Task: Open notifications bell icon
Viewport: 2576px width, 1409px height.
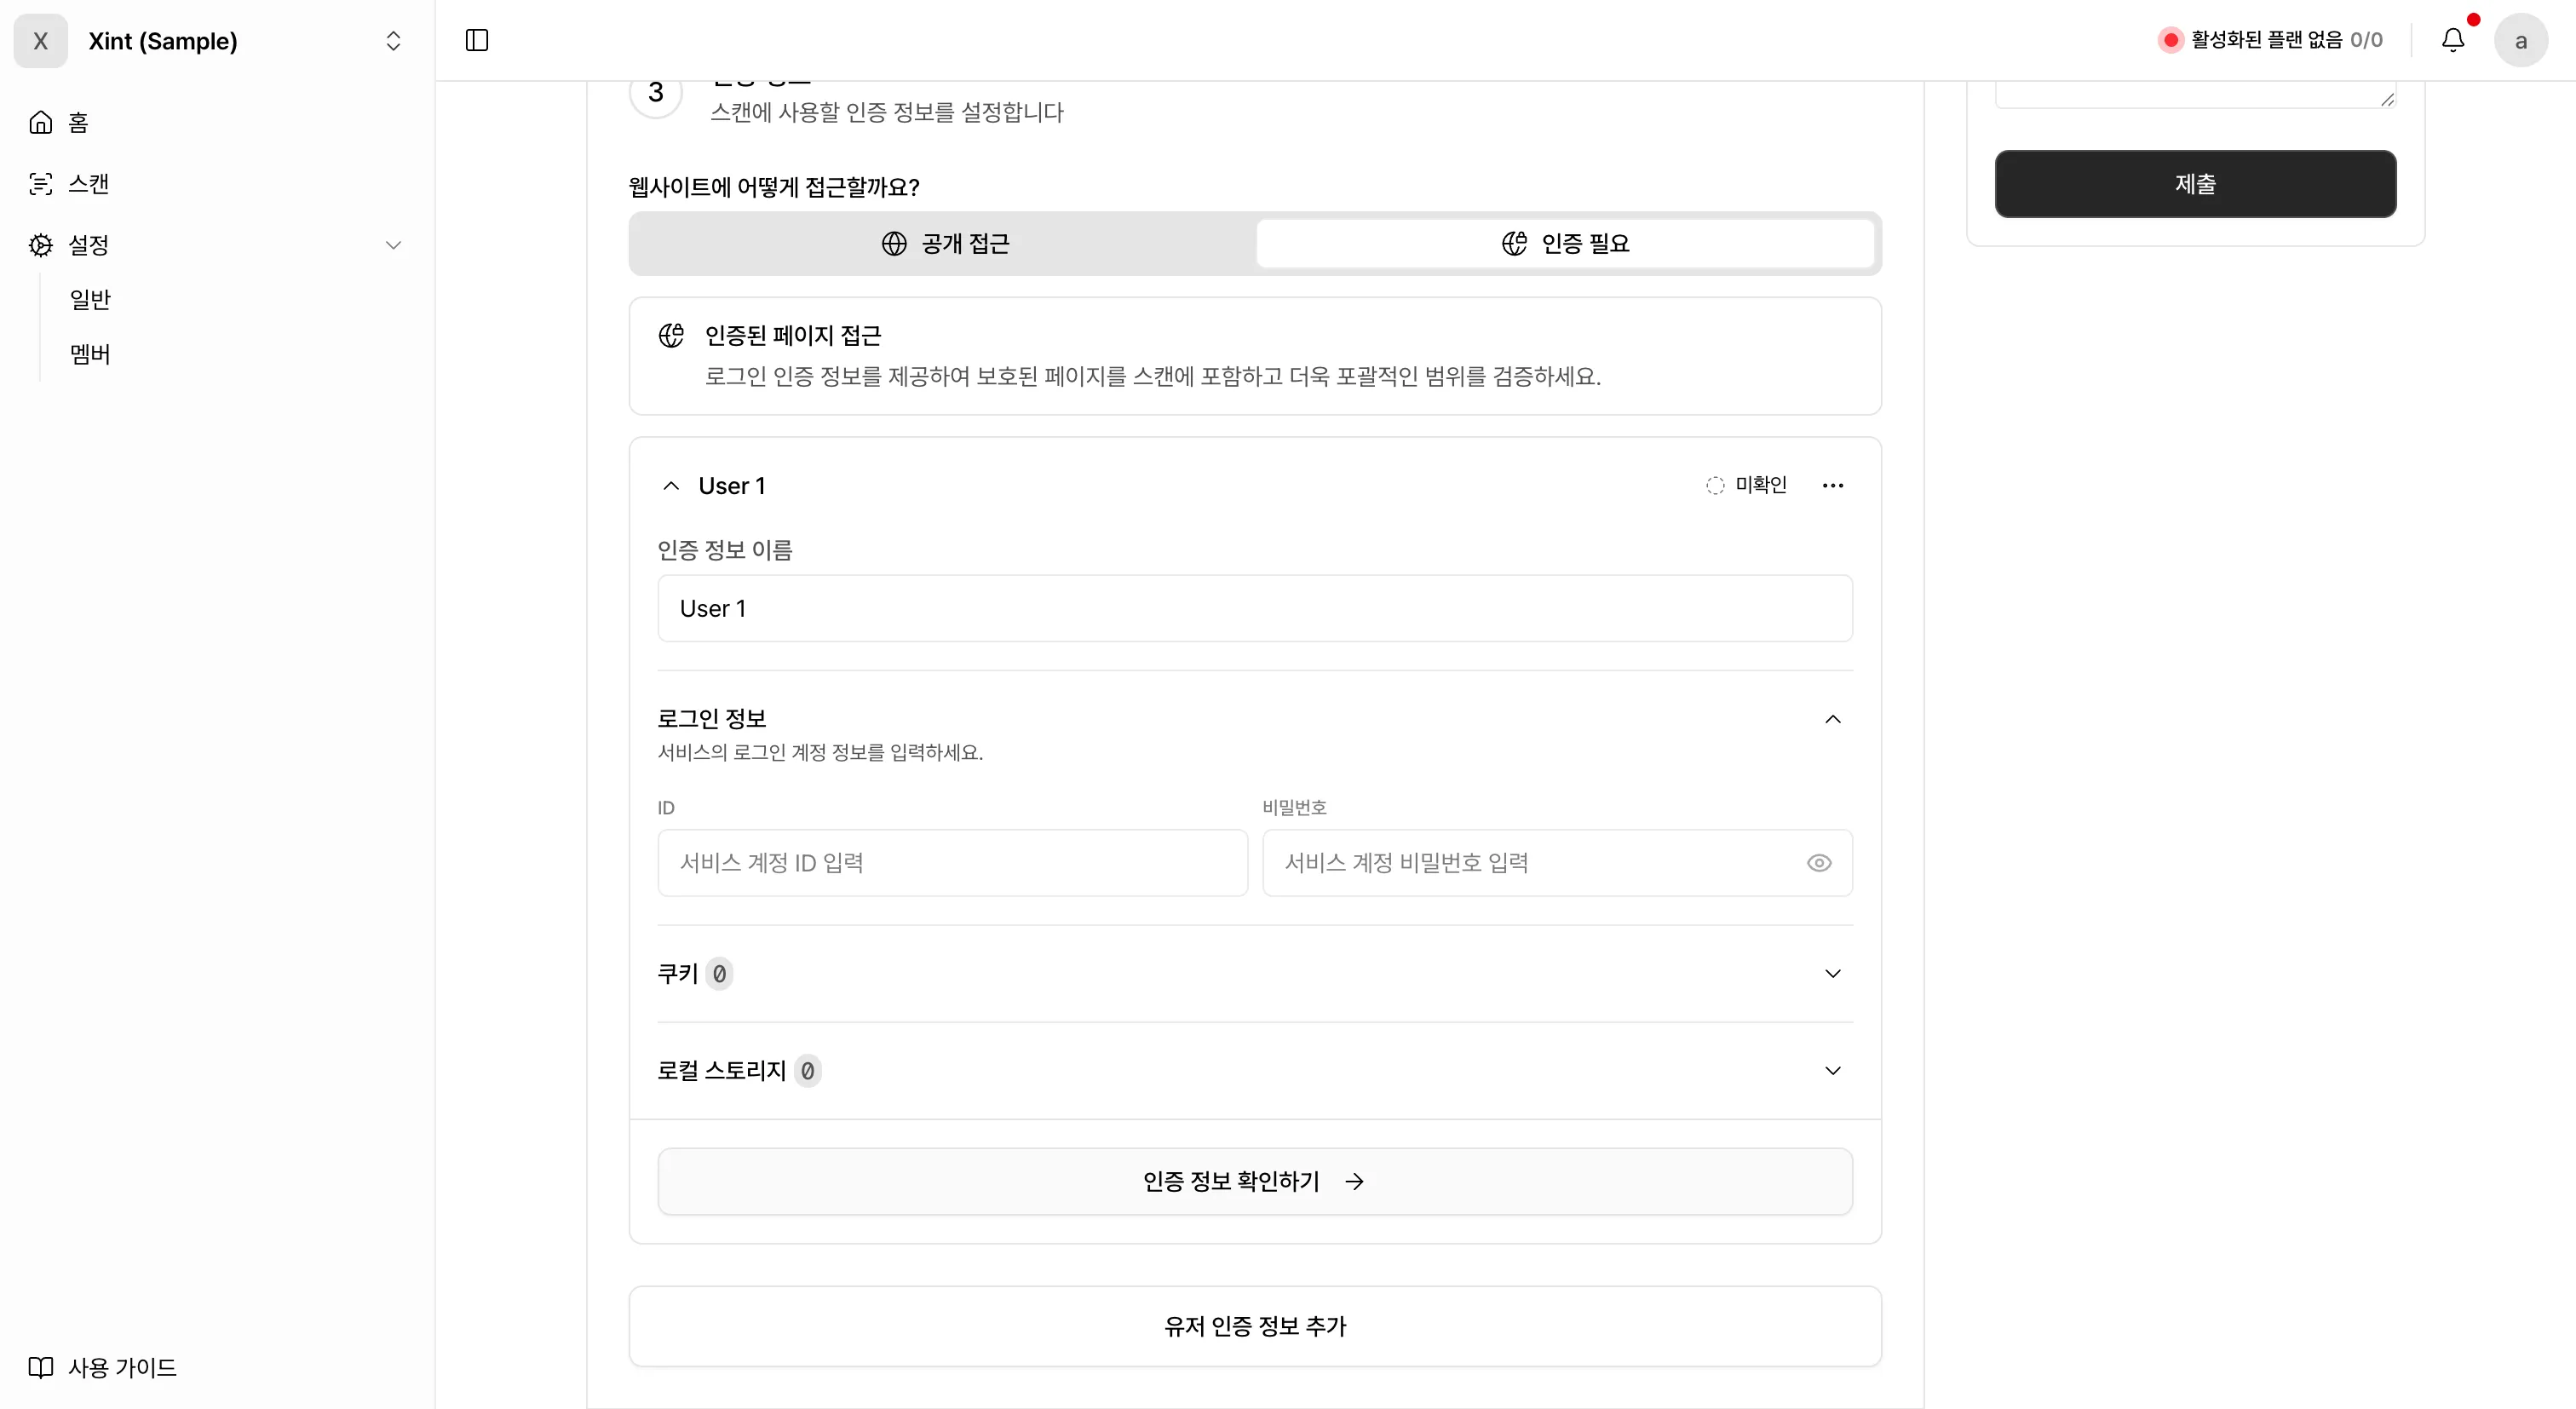Action: (2452, 40)
